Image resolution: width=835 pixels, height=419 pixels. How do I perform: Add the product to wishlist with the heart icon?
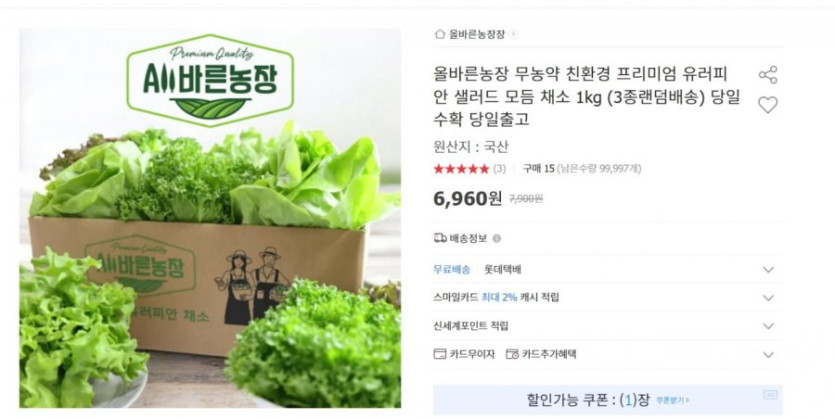point(768,105)
